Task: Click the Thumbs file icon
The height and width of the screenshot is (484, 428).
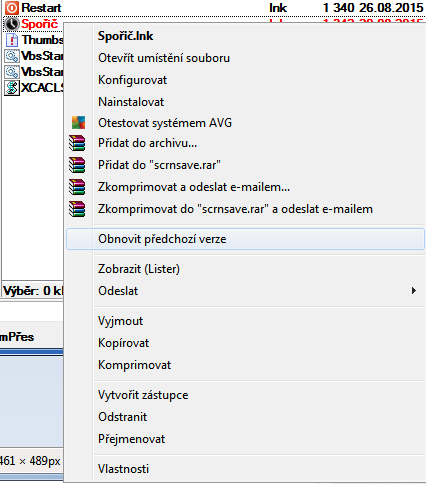Action: (12, 40)
